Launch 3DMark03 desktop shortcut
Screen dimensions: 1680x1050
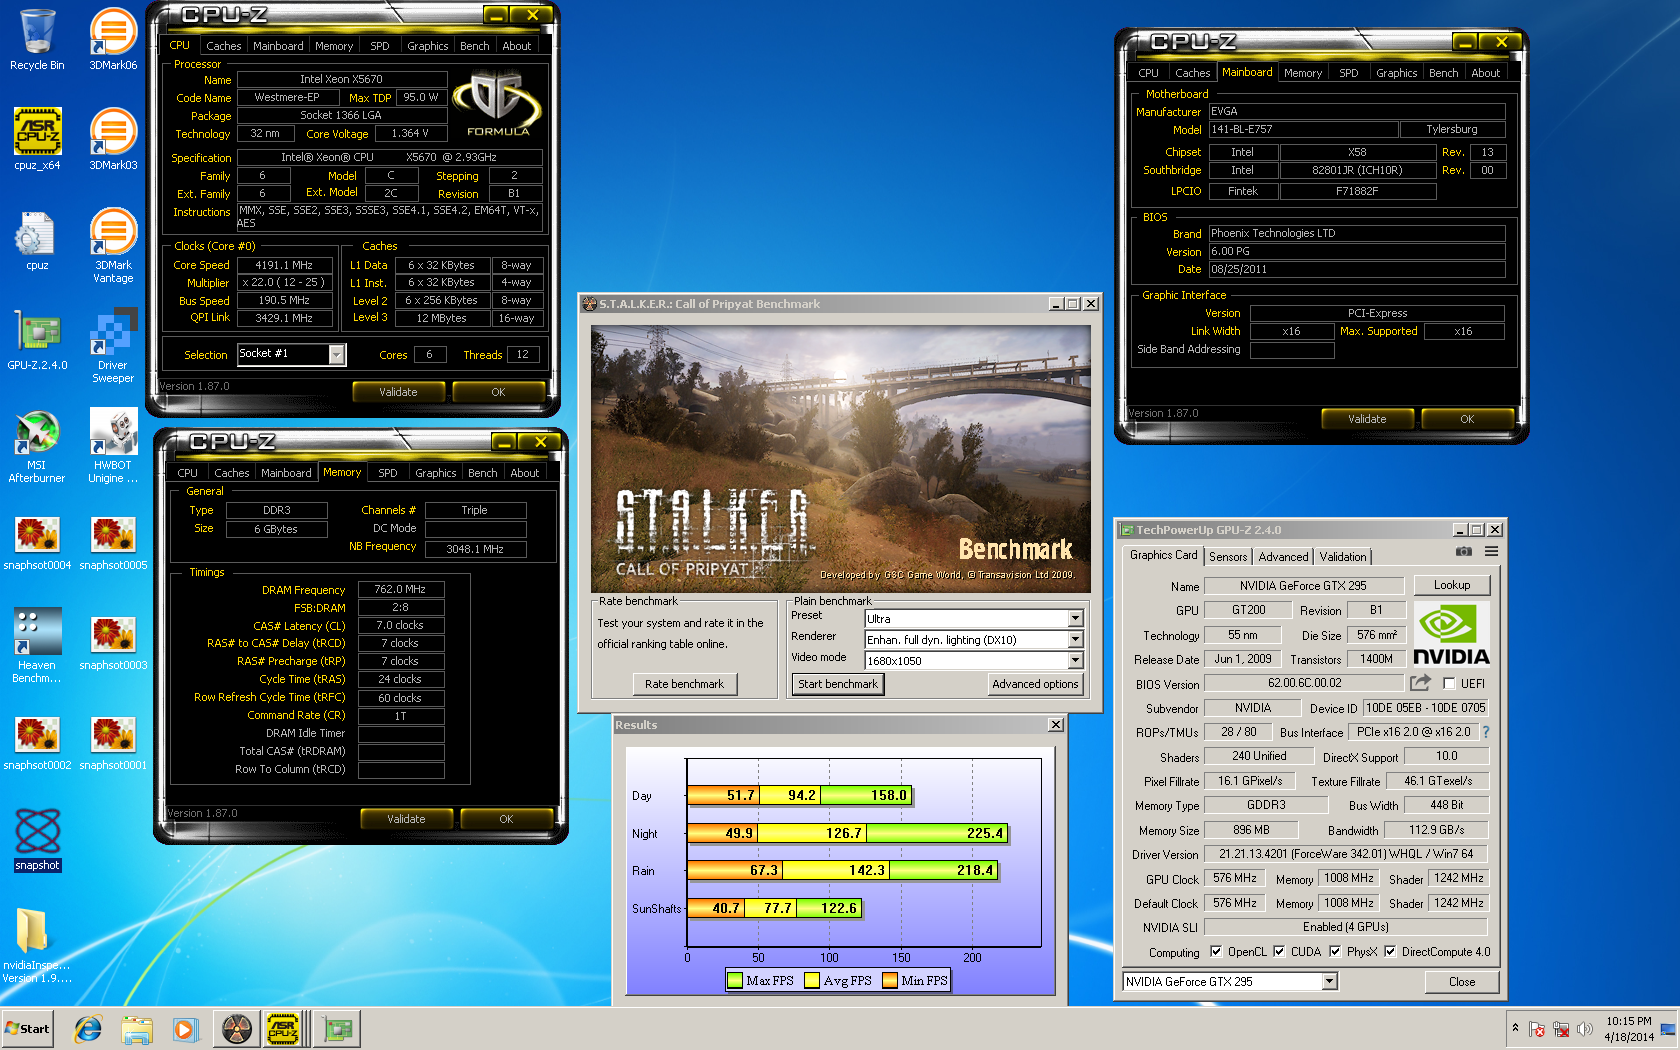coord(113,139)
